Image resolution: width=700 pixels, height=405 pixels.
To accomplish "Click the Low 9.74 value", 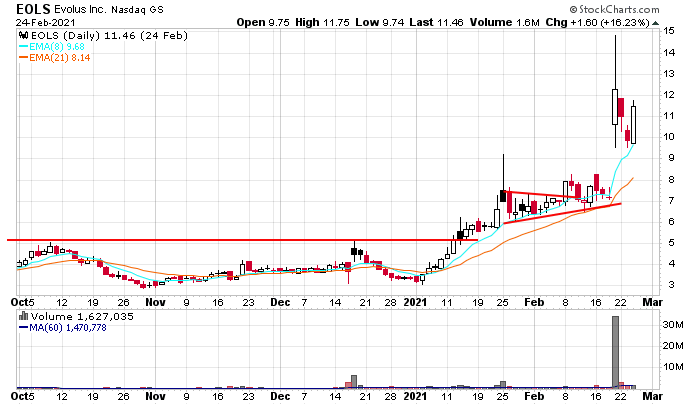I will tap(380, 22).
